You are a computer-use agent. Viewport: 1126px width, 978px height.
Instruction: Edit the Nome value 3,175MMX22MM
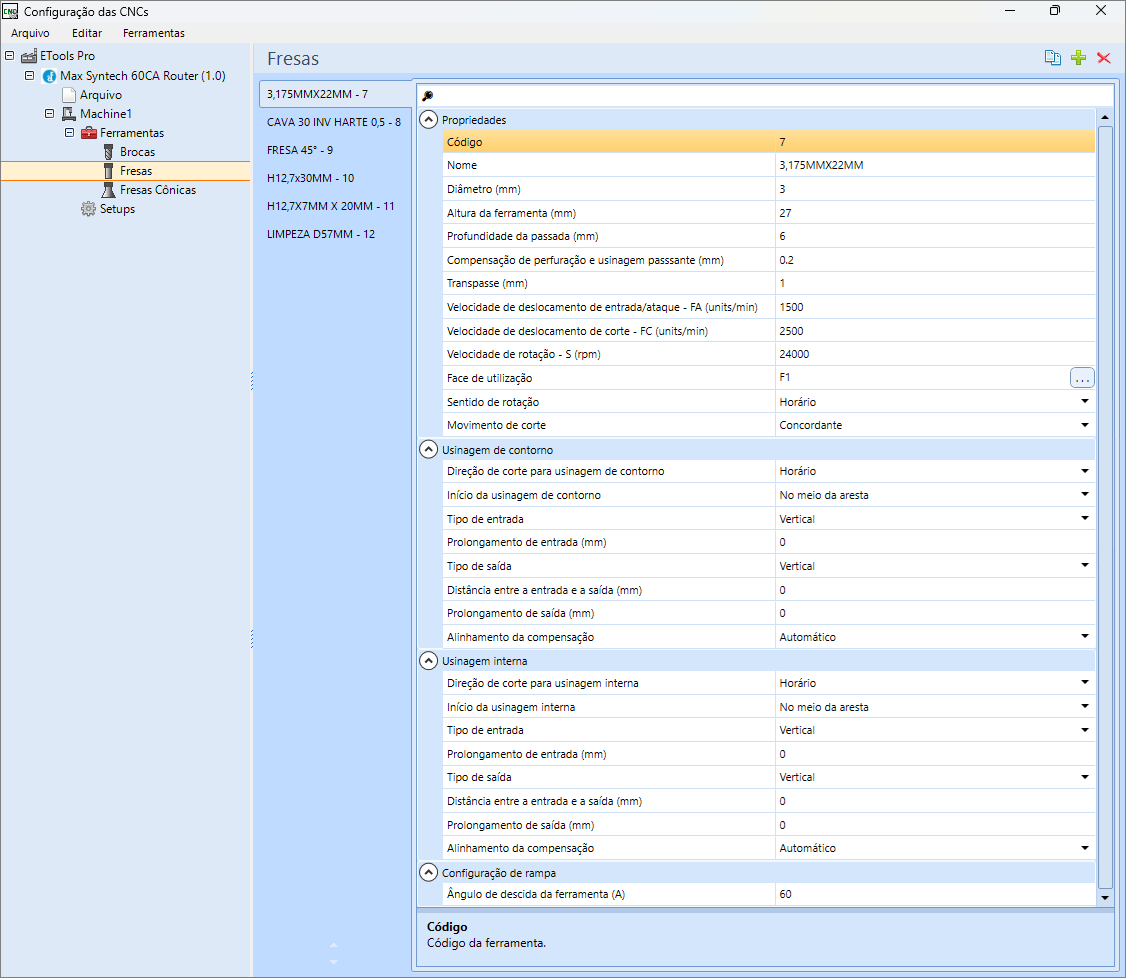coord(934,165)
